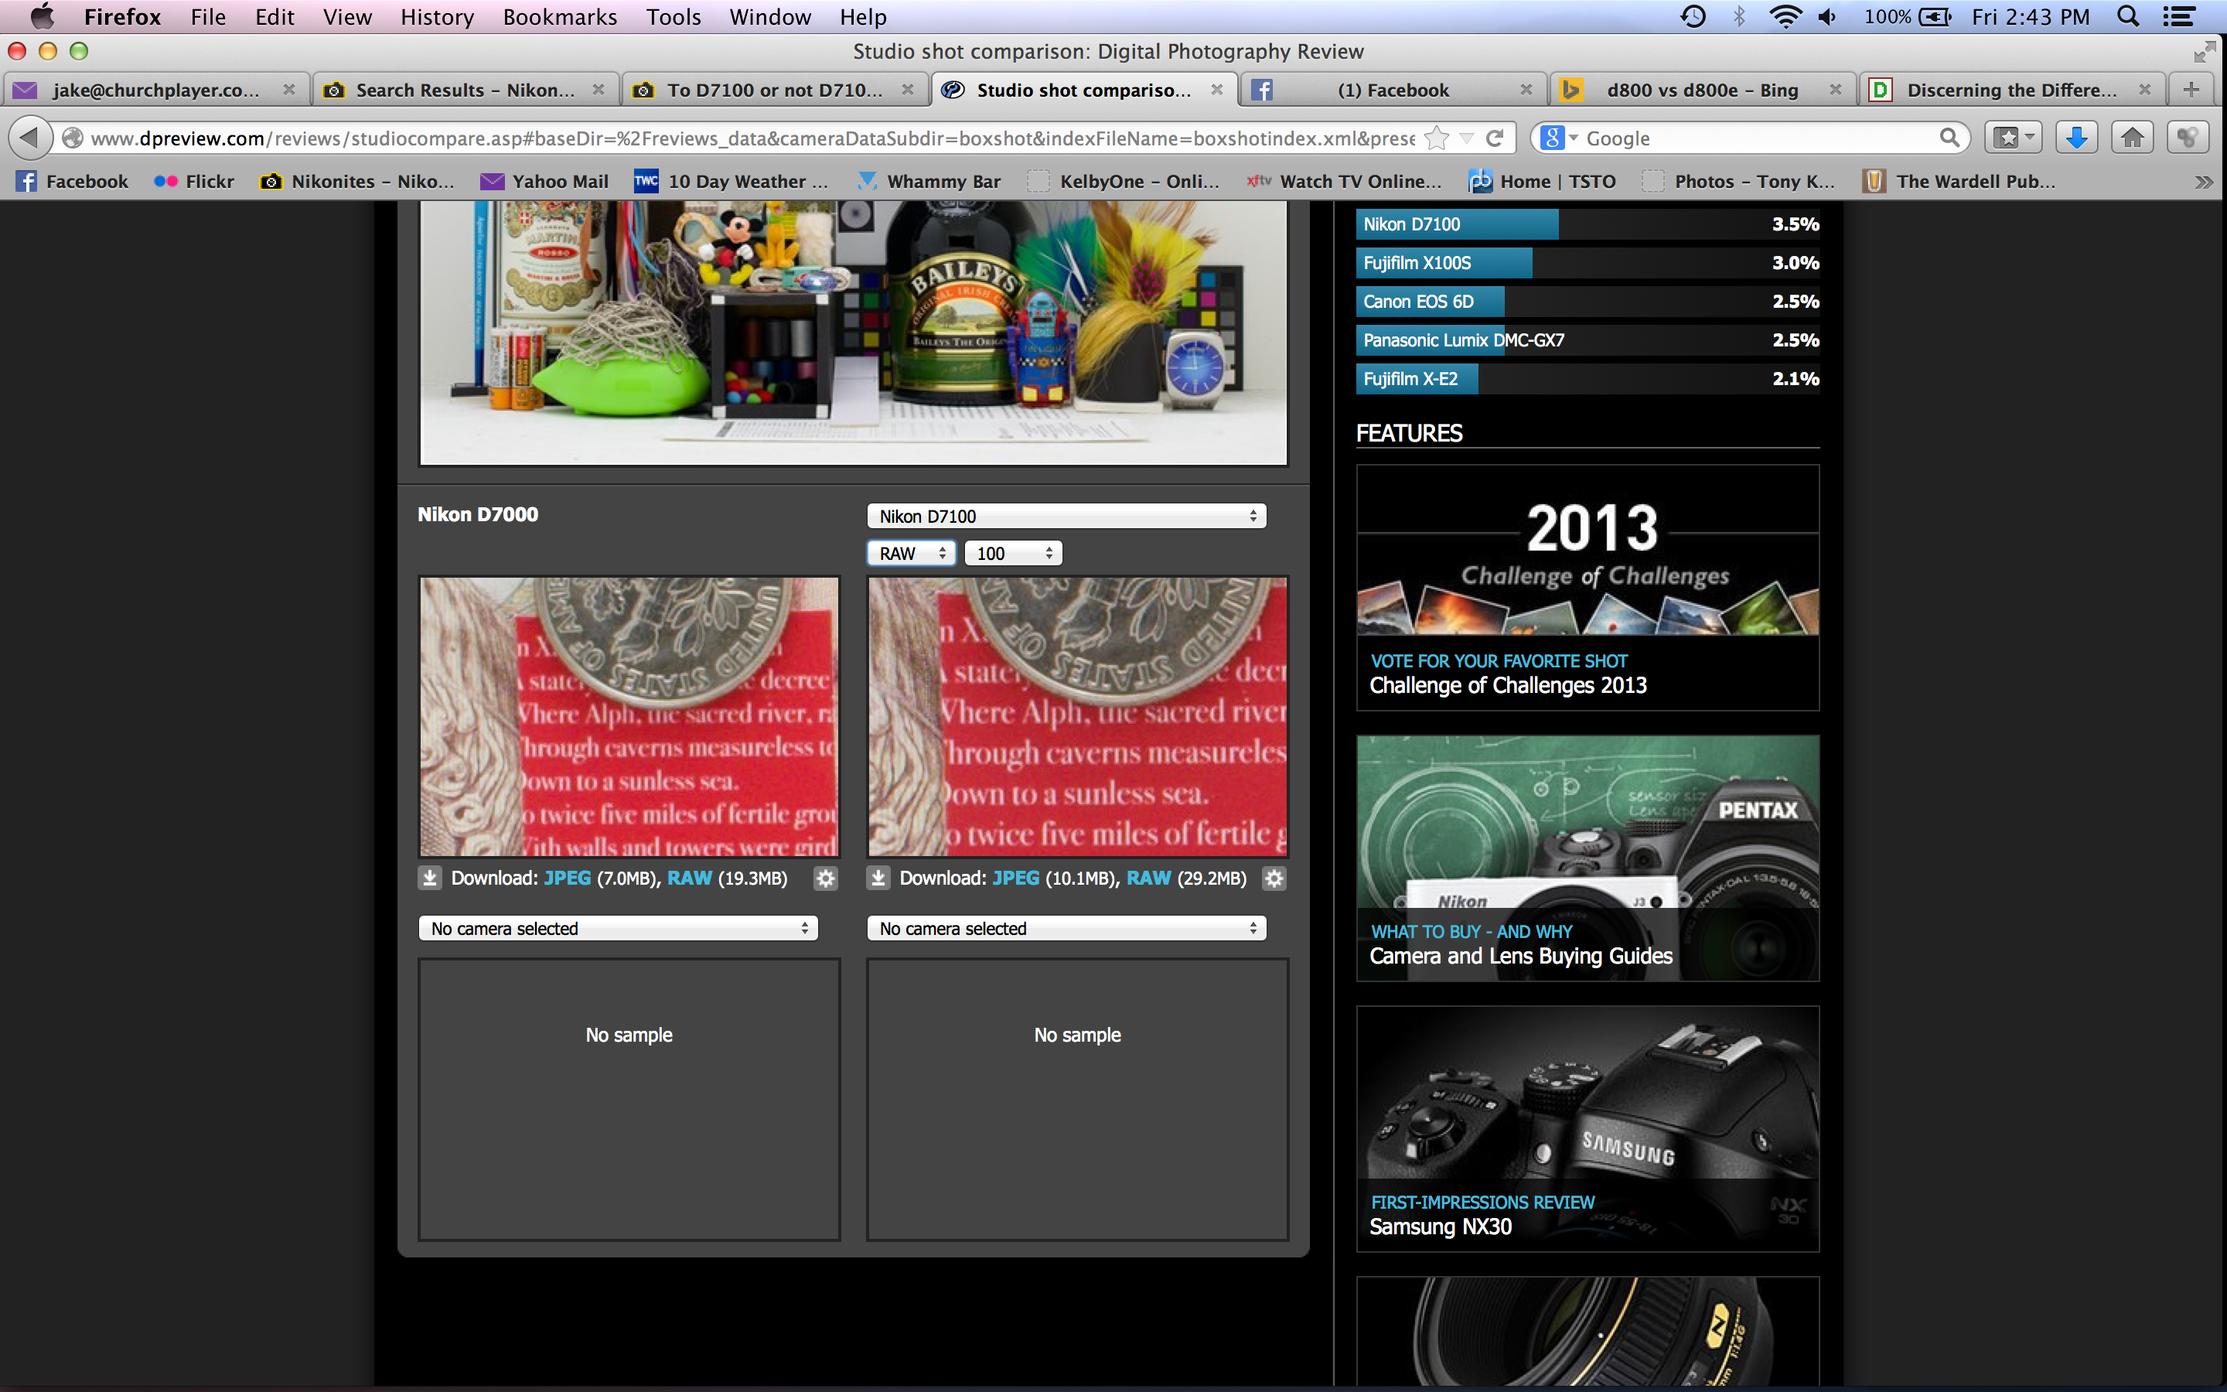Viewport: 2227px width, 1392px height.
Task: Click the gear icon under Nikon D7000 image
Action: pos(825,878)
